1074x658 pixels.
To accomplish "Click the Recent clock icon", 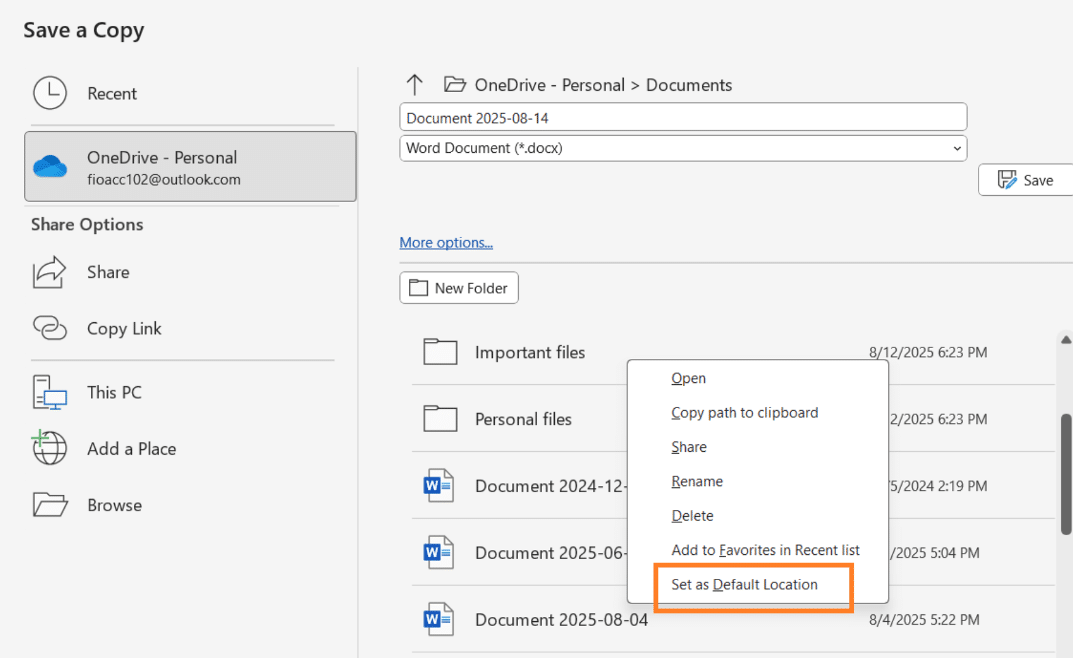I will coord(49,93).
